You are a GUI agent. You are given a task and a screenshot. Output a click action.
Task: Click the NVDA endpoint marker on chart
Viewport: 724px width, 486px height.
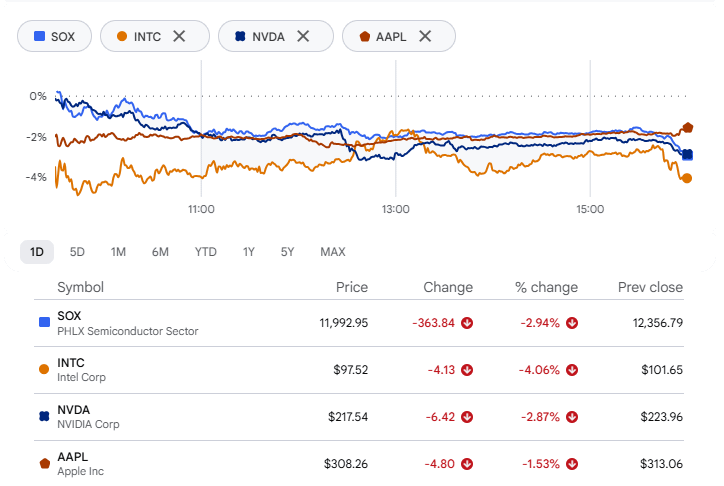(x=688, y=155)
